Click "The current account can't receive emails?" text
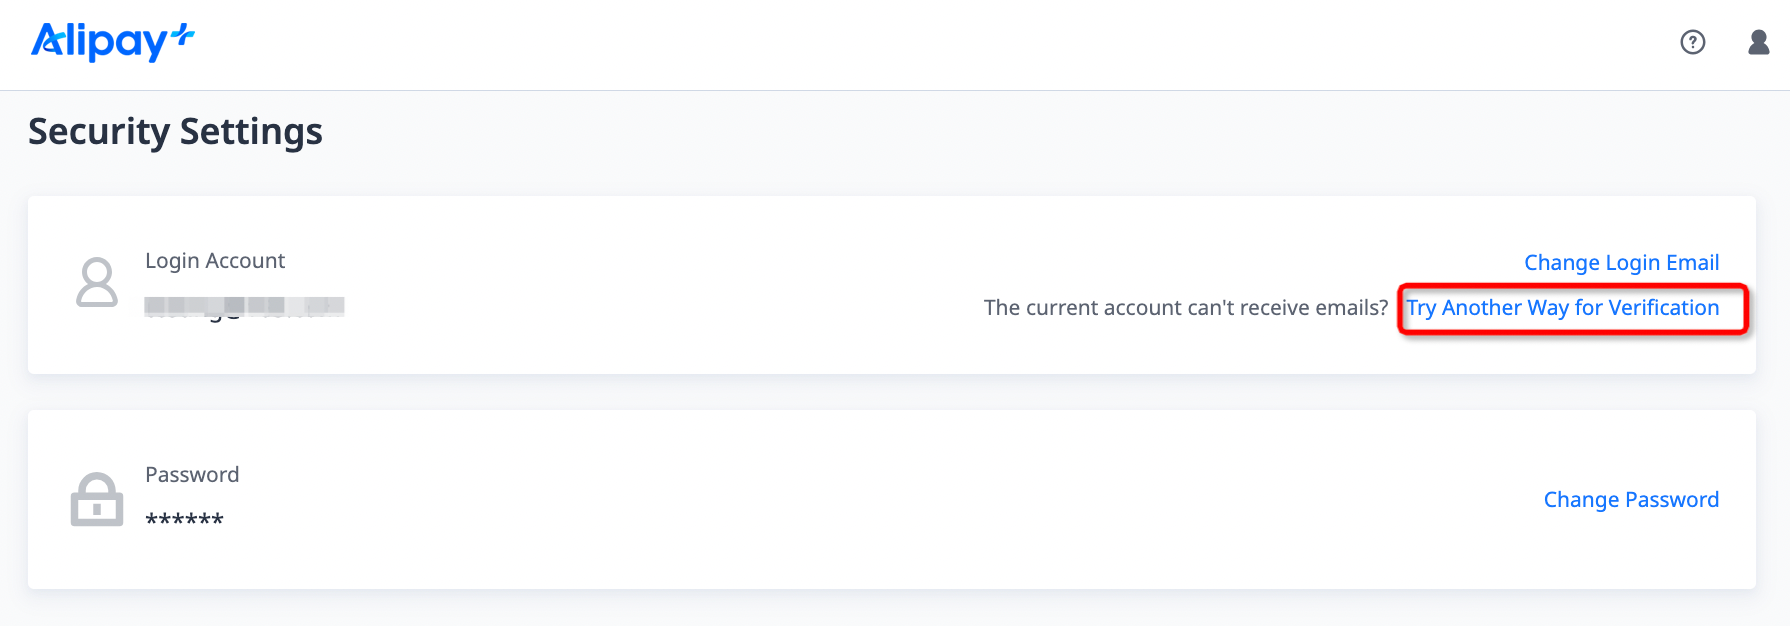This screenshot has width=1790, height=626. pyautogui.click(x=1185, y=308)
